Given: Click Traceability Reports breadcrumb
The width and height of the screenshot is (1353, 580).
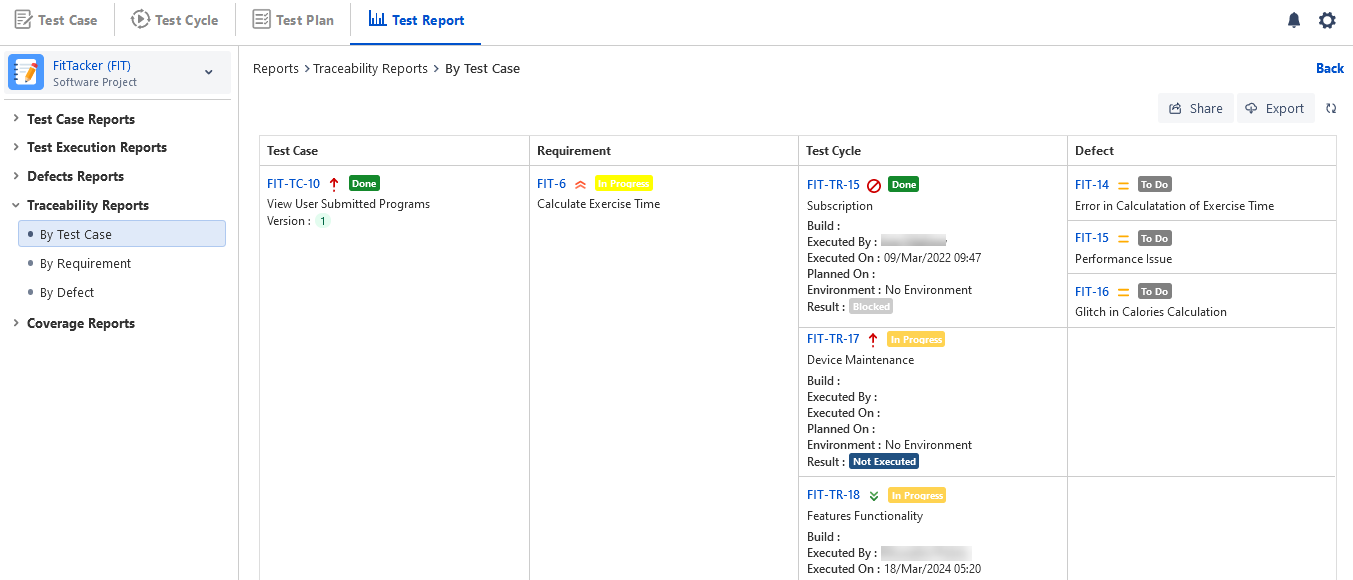Looking at the screenshot, I should 370,69.
